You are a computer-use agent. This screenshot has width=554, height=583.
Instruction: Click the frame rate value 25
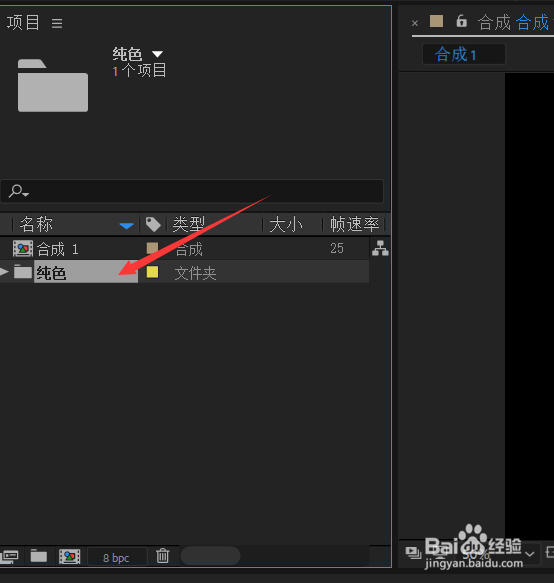coord(337,248)
